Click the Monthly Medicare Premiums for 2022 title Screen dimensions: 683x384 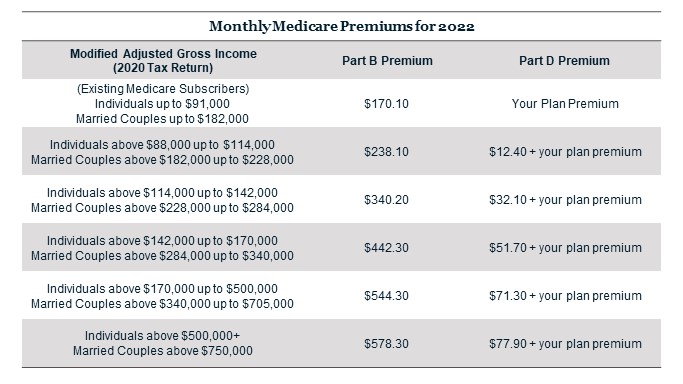(x=342, y=27)
